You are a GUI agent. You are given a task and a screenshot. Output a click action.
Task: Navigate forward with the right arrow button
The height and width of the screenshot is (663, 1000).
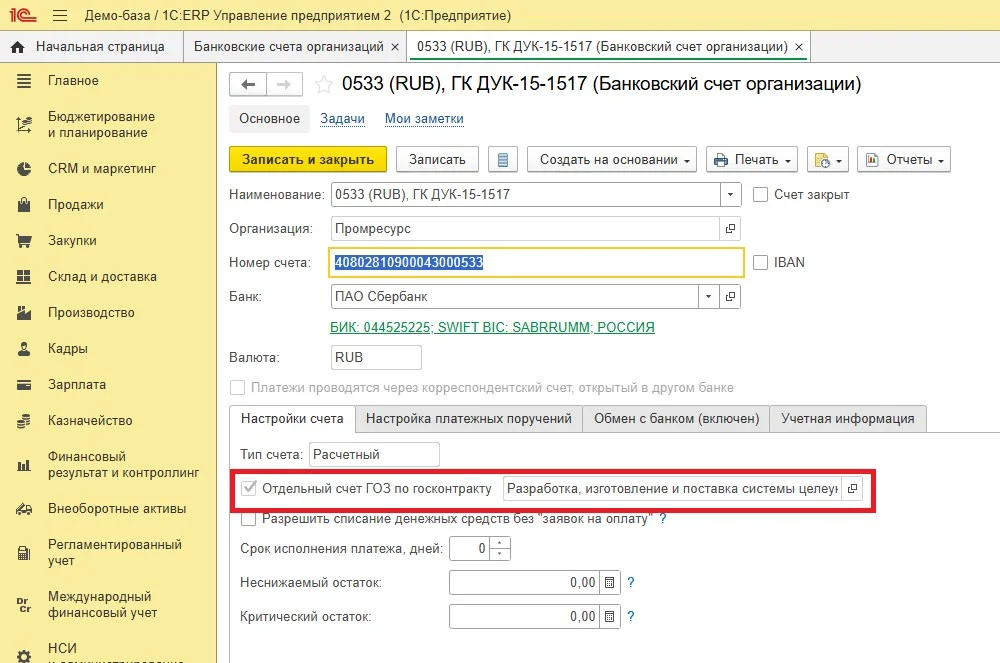click(284, 84)
